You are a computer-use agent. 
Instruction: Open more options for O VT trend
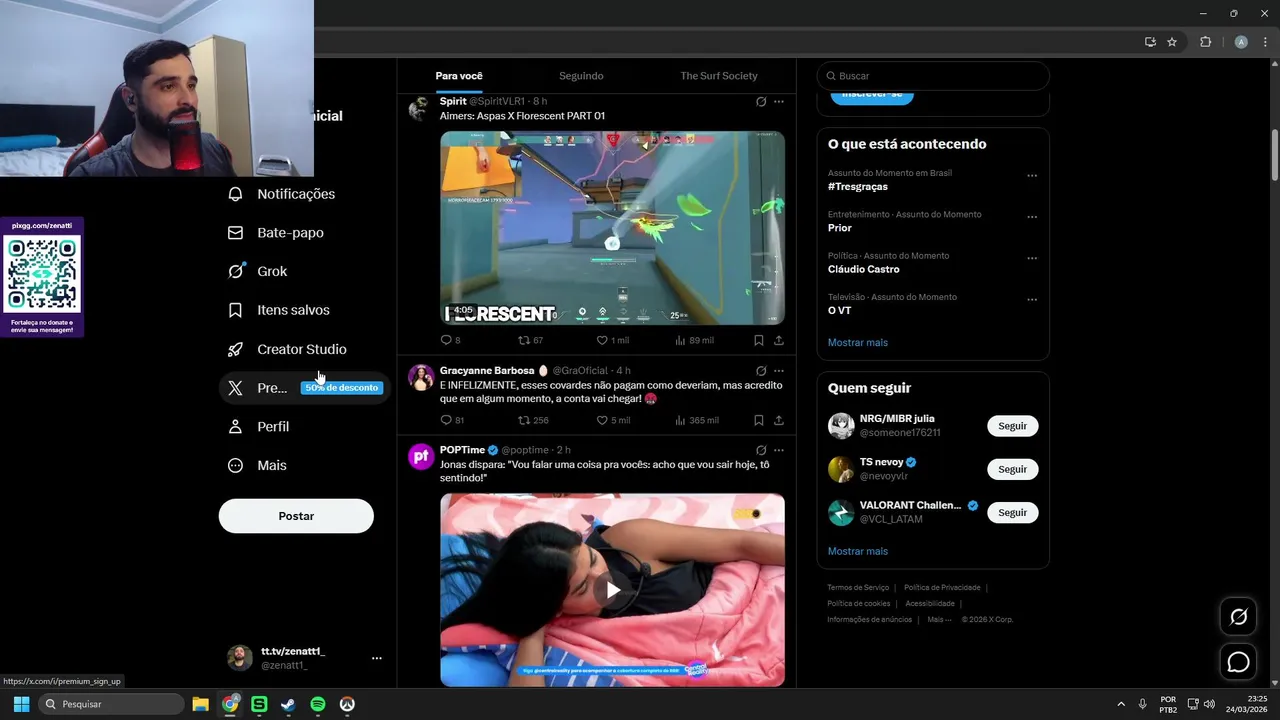pyautogui.click(x=1032, y=300)
